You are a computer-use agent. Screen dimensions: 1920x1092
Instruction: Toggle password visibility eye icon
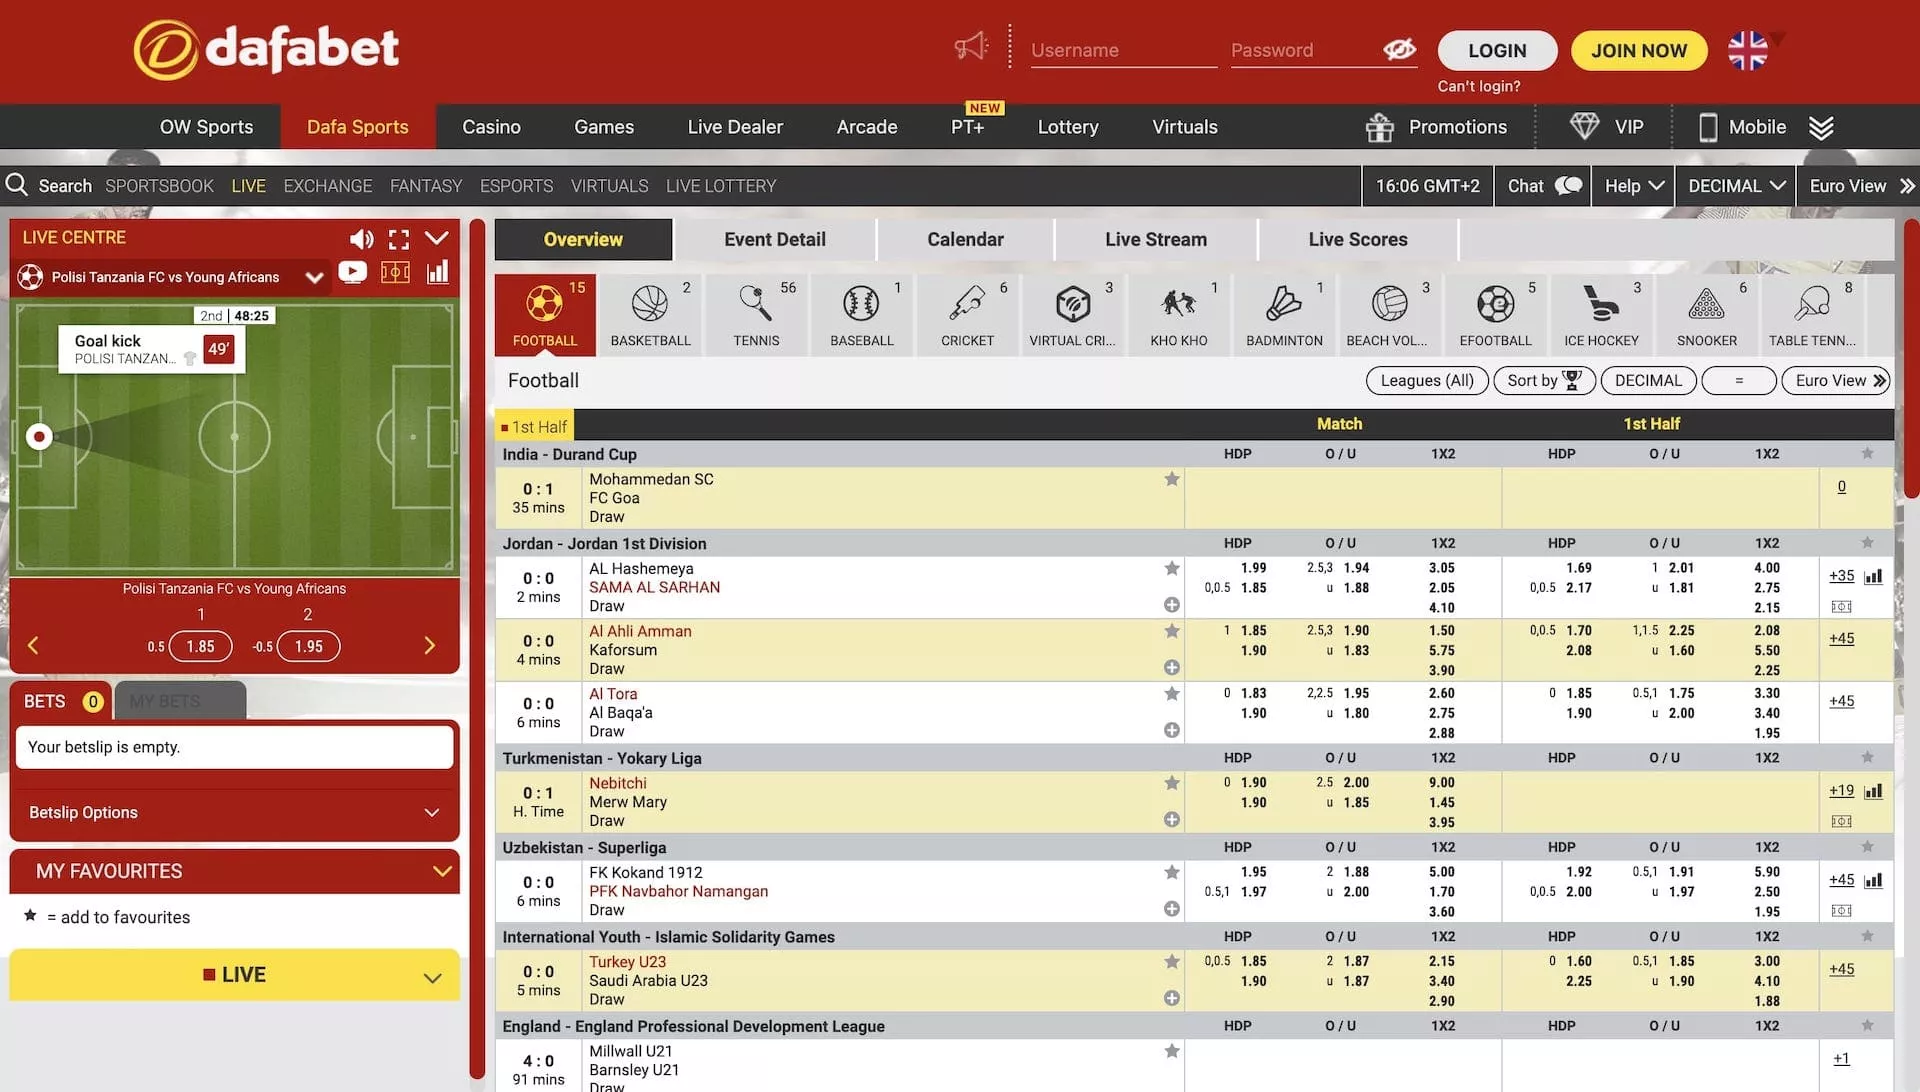click(1399, 49)
